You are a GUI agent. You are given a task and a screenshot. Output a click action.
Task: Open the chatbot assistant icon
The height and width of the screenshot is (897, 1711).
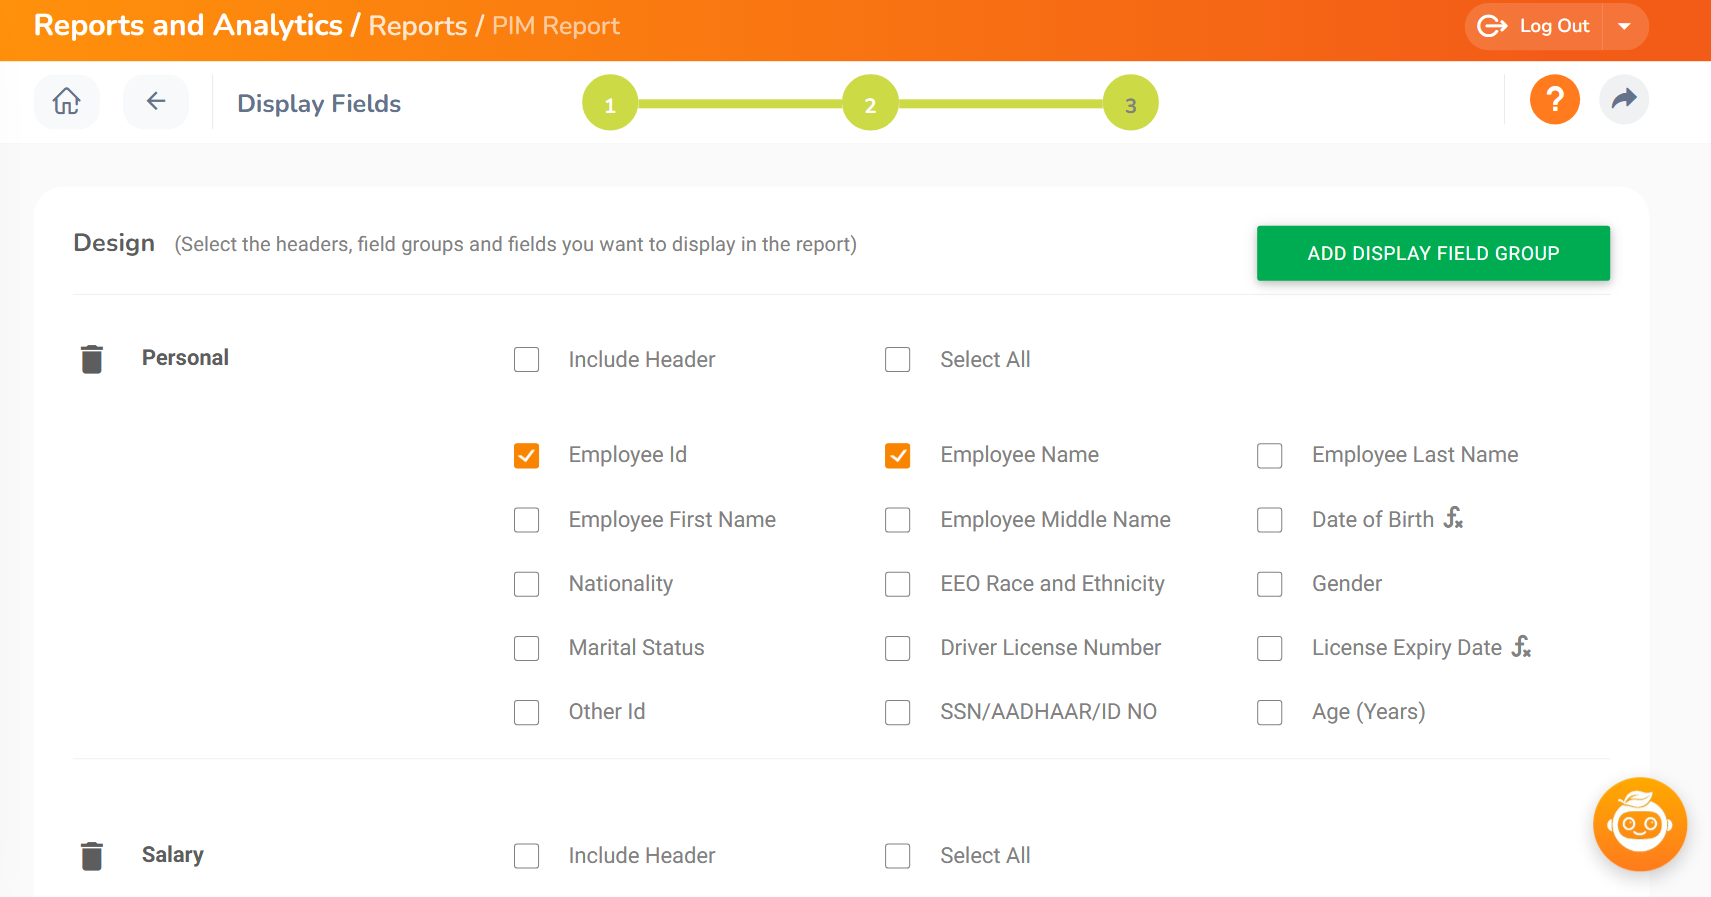(x=1639, y=824)
